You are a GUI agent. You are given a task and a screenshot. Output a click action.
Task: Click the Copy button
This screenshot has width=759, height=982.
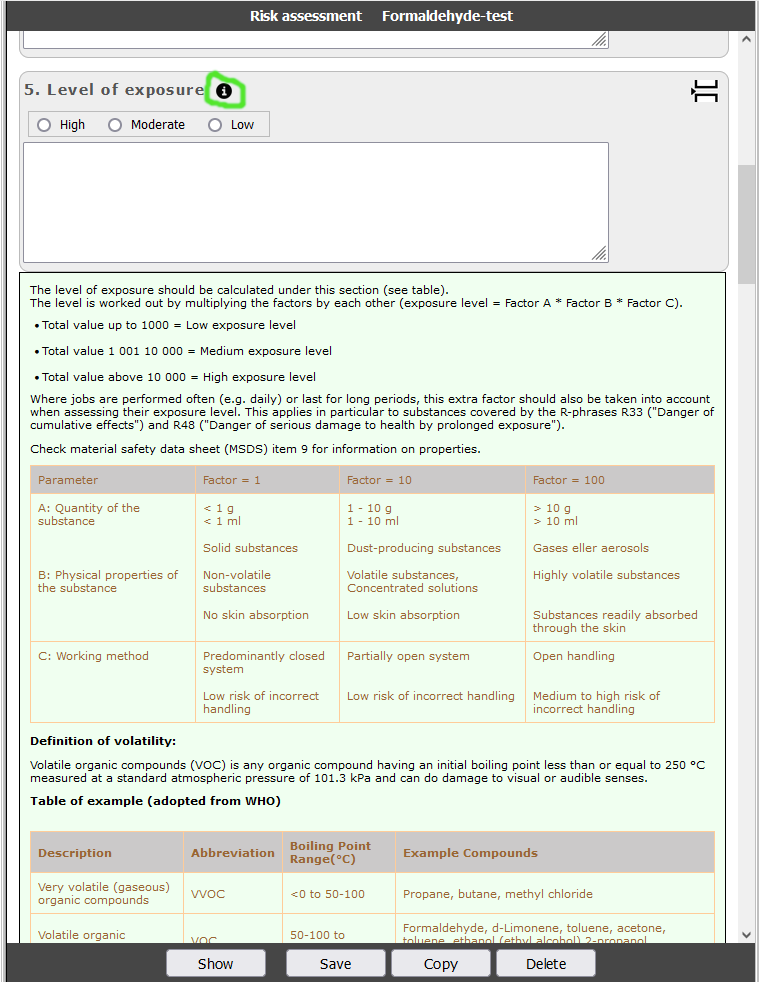(441, 964)
